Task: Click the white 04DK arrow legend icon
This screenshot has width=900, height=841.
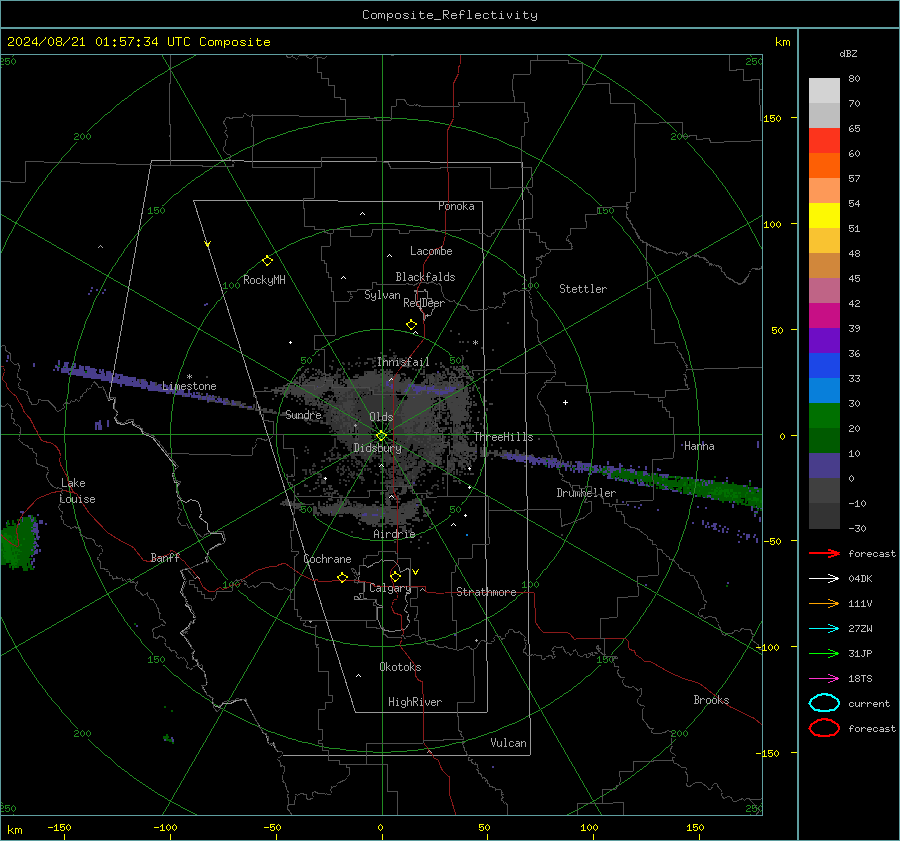Action: click(824, 579)
